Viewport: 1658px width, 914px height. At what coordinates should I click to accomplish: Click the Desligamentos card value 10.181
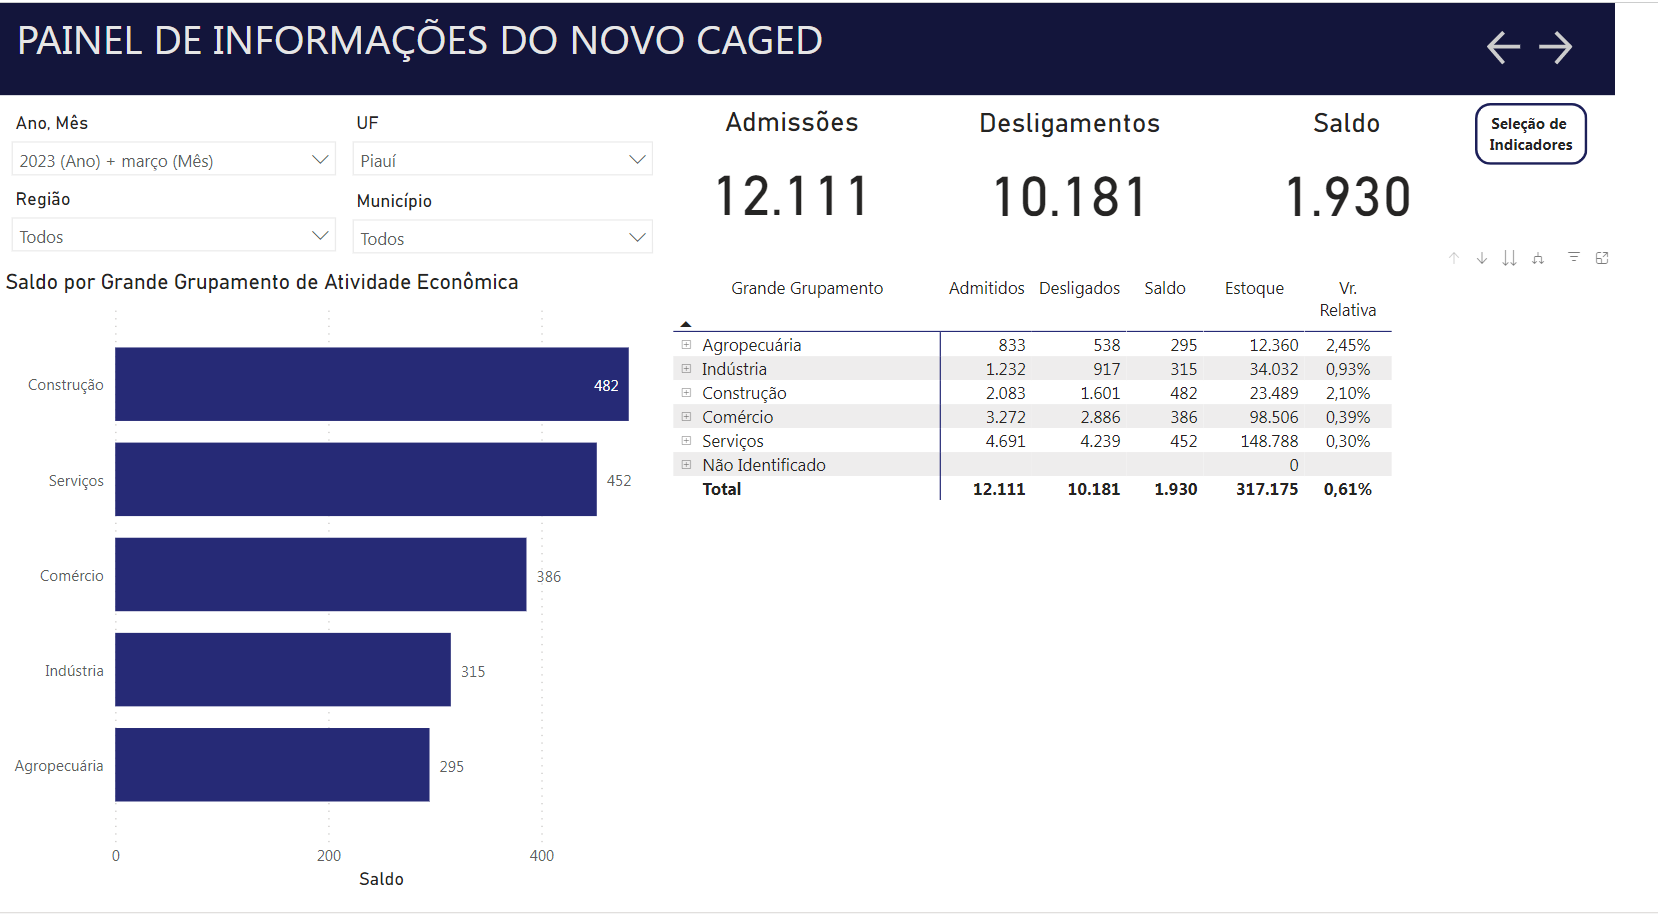(1069, 196)
